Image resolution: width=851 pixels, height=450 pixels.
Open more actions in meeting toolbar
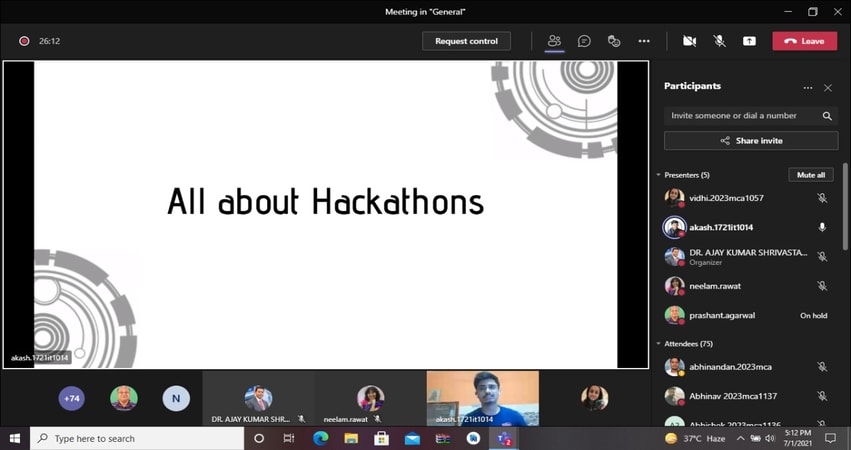(644, 41)
